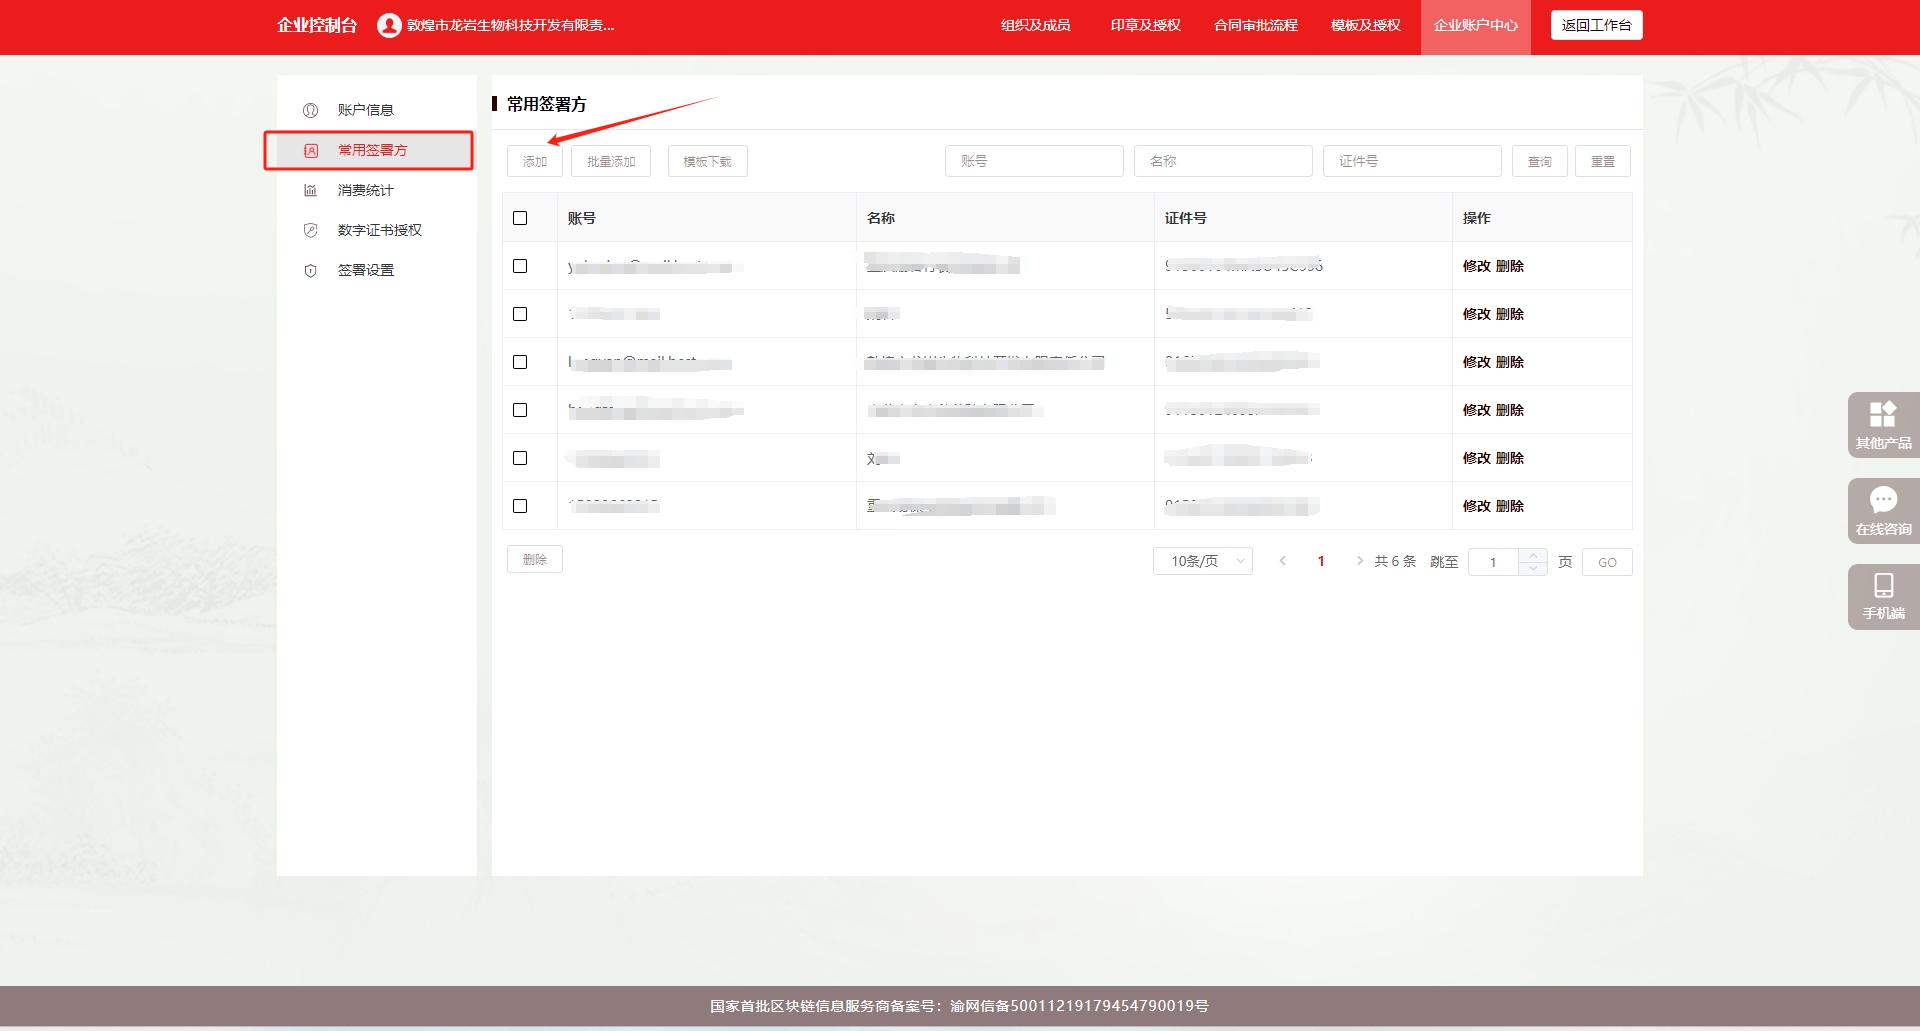Select 常用签署方 in sidebar
The image size is (1920, 1031).
[372, 150]
